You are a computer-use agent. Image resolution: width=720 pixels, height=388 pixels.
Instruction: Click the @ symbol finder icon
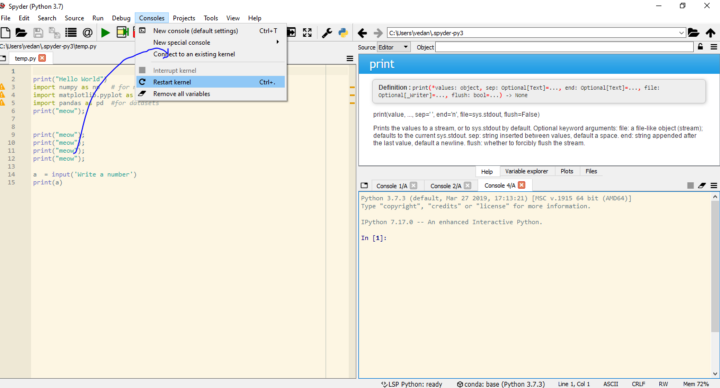point(87,33)
